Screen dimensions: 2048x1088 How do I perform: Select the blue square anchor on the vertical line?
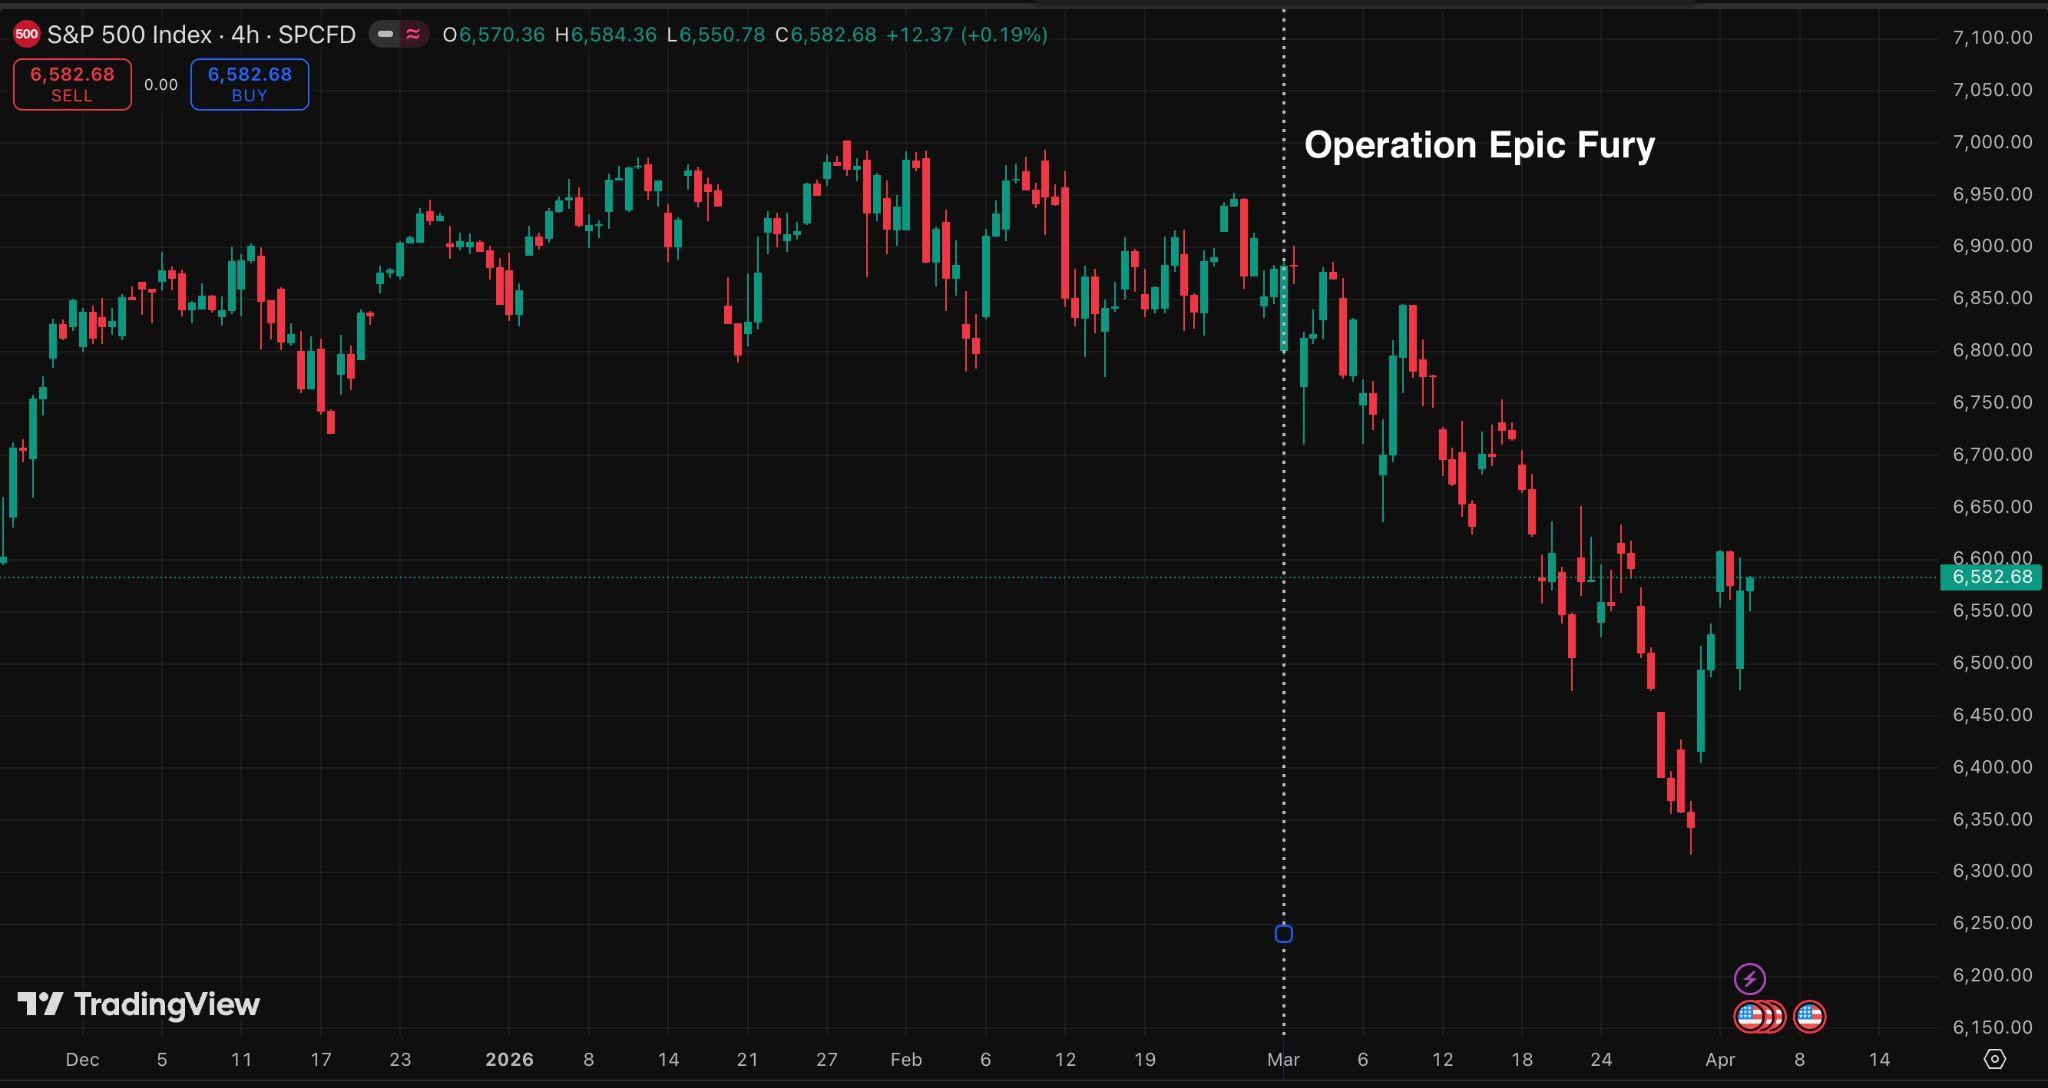click(x=1284, y=934)
